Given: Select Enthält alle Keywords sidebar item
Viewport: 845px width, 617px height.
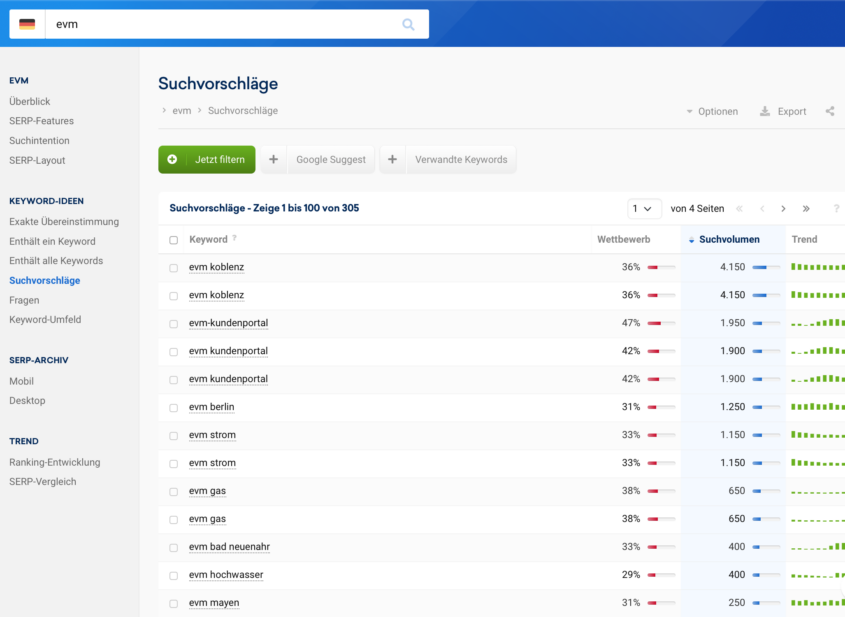Looking at the screenshot, I should (56, 261).
